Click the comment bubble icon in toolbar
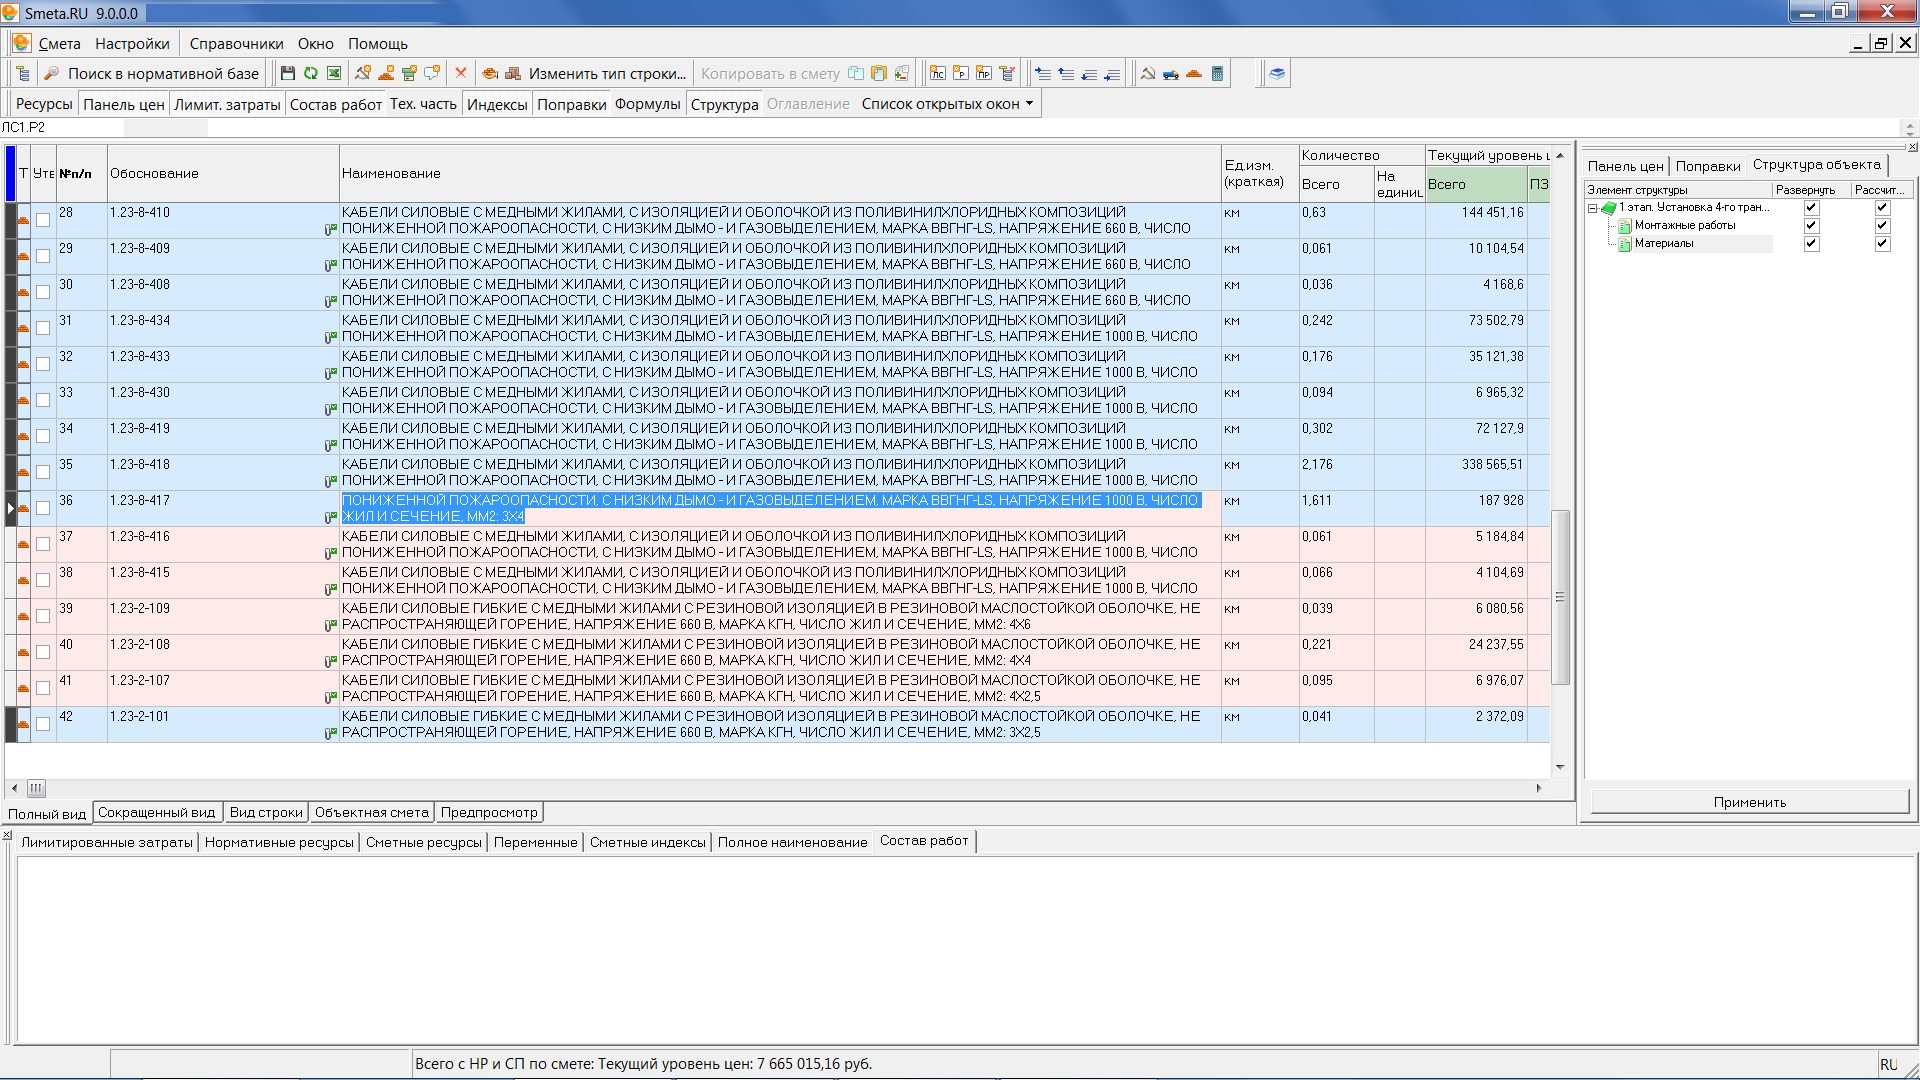 (432, 73)
